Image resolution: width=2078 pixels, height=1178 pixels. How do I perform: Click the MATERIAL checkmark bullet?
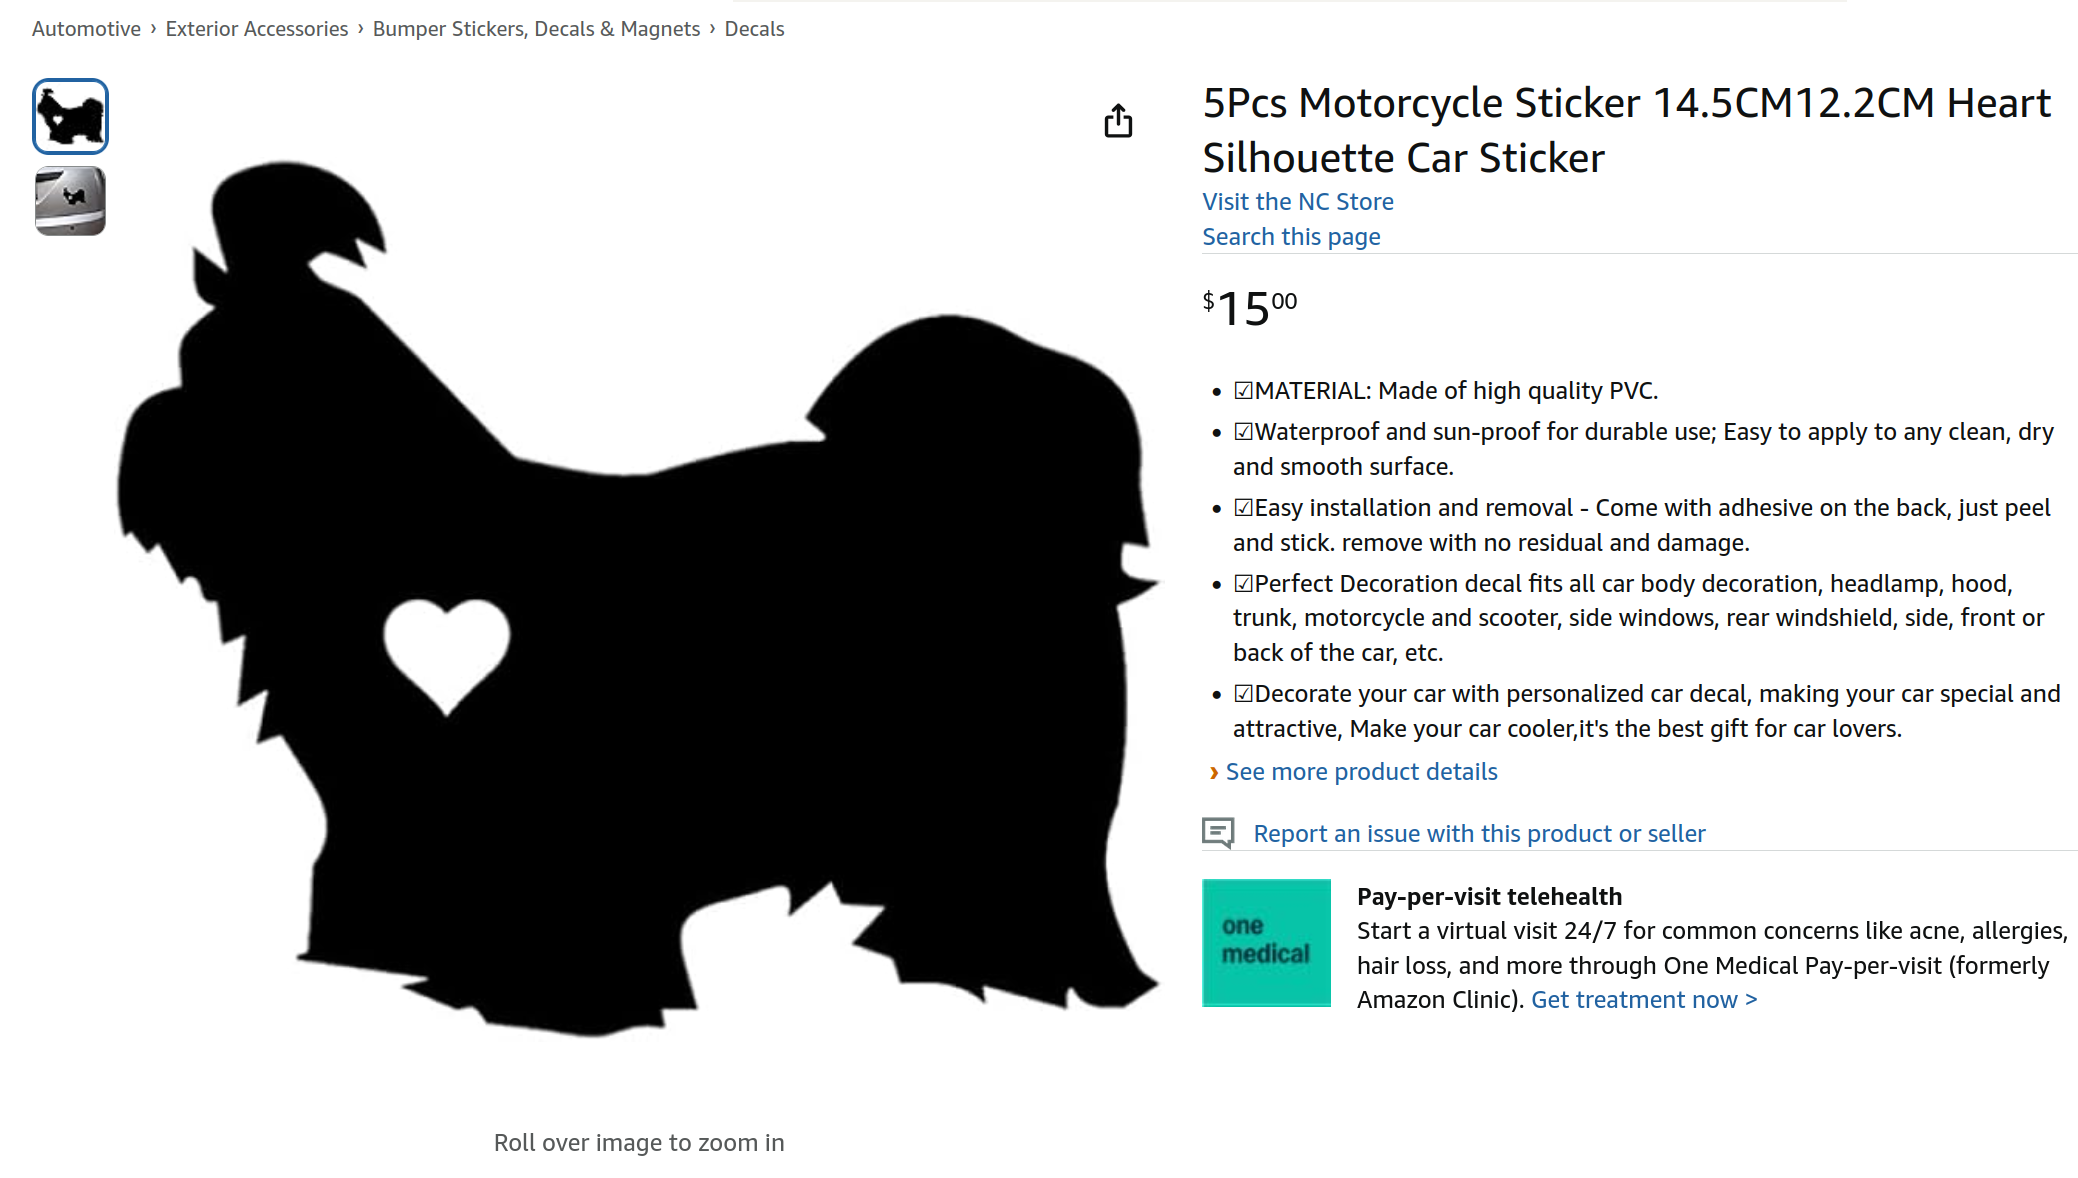click(x=1243, y=391)
